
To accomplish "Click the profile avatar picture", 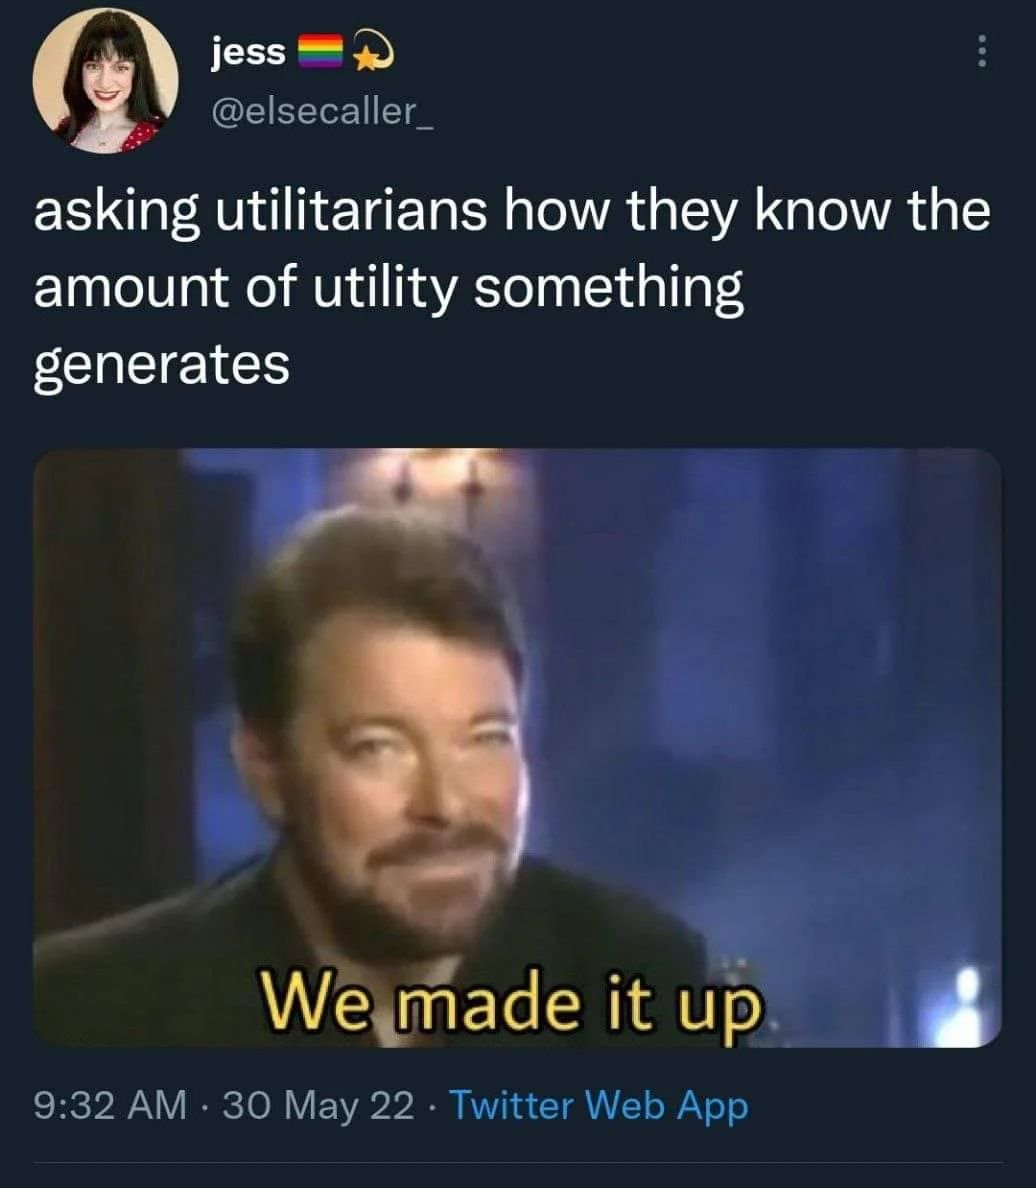I will point(105,80).
